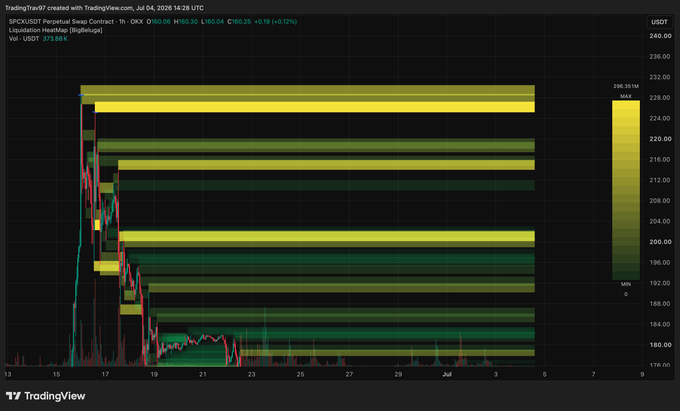The image size is (680, 411).
Task: Click the 23 date label on time axis
Action: (252, 374)
